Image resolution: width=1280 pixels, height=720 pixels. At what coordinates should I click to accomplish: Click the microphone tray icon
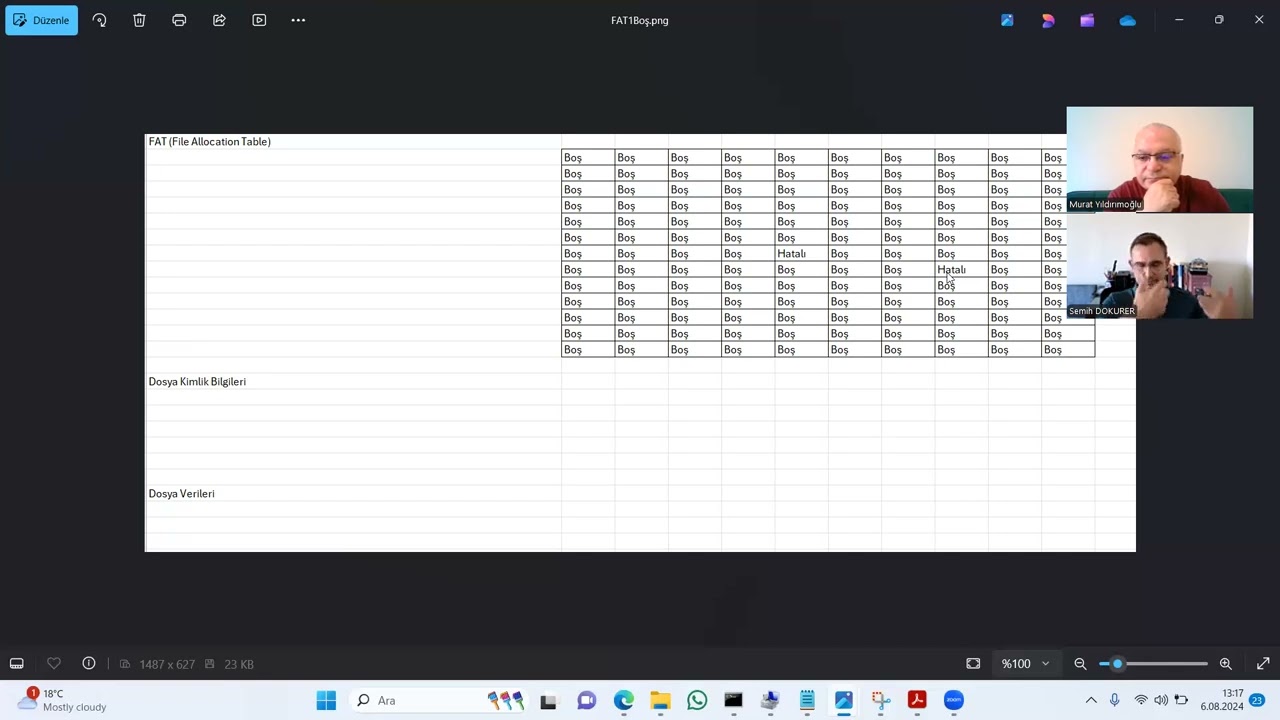1115,700
